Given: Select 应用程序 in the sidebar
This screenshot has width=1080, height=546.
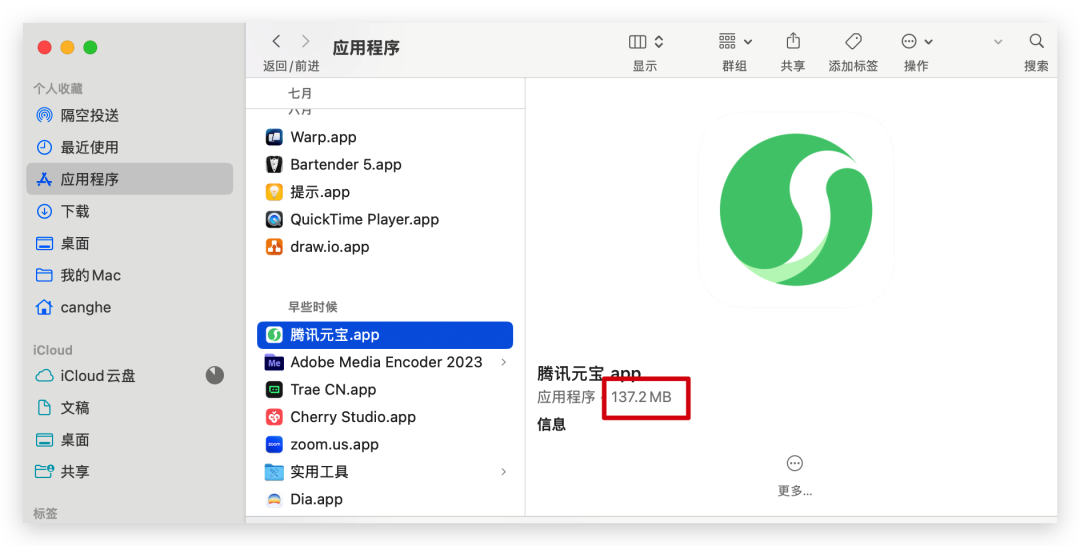Looking at the screenshot, I should pos(129,179).
